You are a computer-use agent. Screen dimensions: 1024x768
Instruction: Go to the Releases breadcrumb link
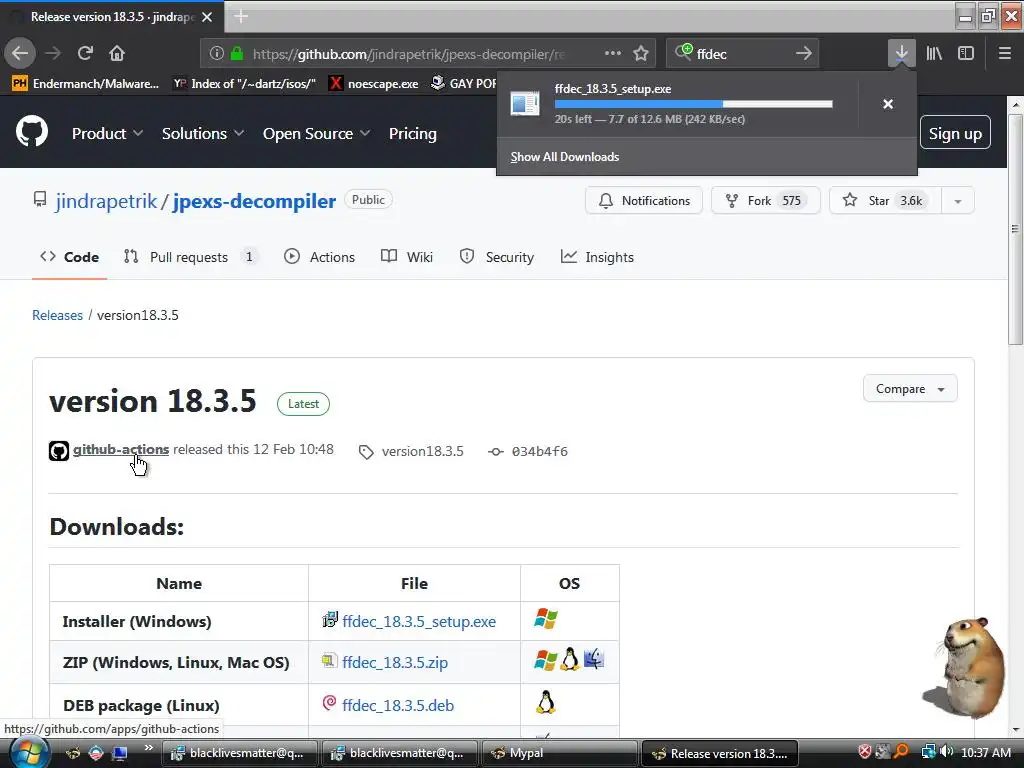pyautogui.click(x=57, y=315)
